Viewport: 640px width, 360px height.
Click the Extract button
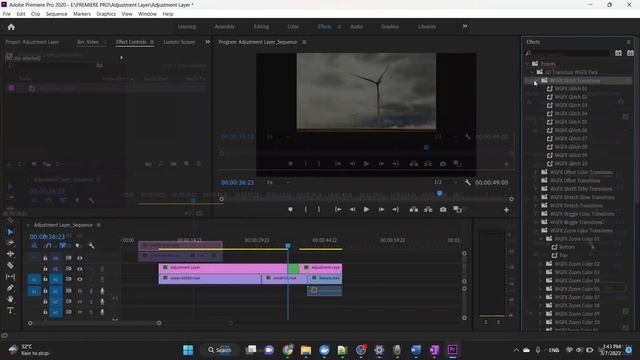(428, 209)
